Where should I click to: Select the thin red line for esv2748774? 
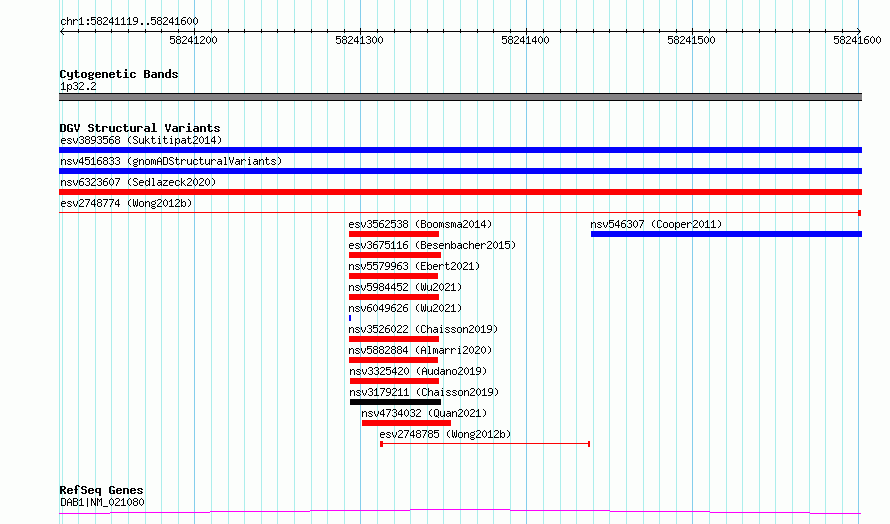460,213
